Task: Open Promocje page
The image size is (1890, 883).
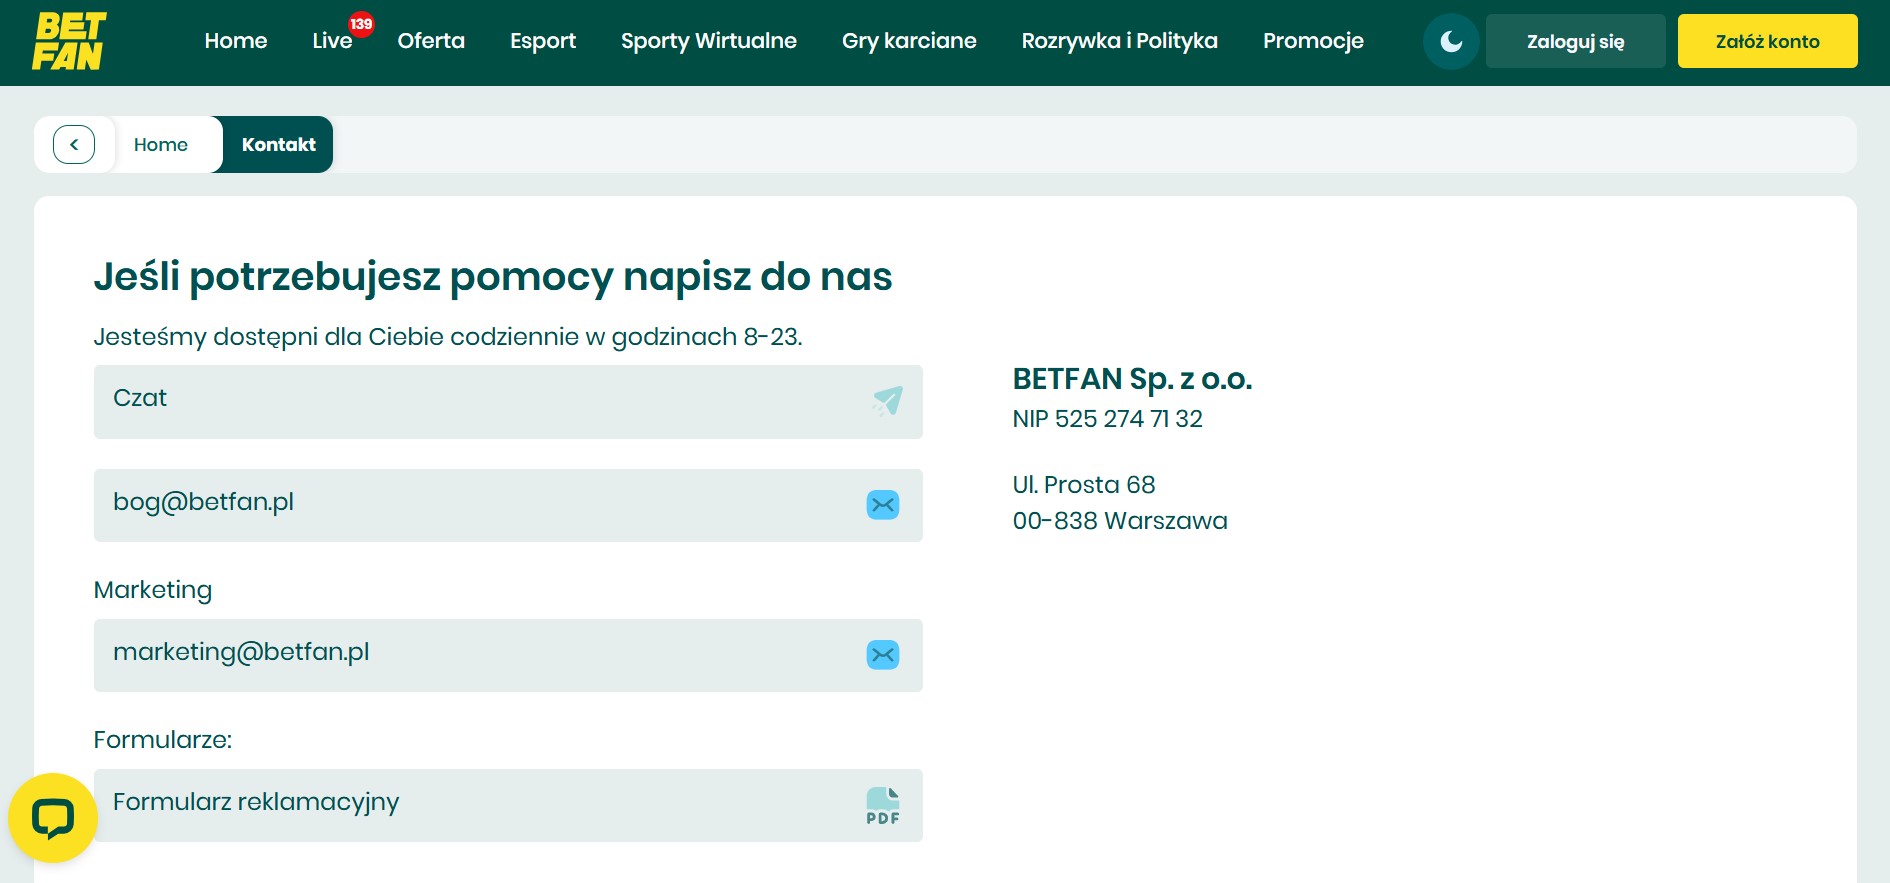Action: pos(1313,41)
